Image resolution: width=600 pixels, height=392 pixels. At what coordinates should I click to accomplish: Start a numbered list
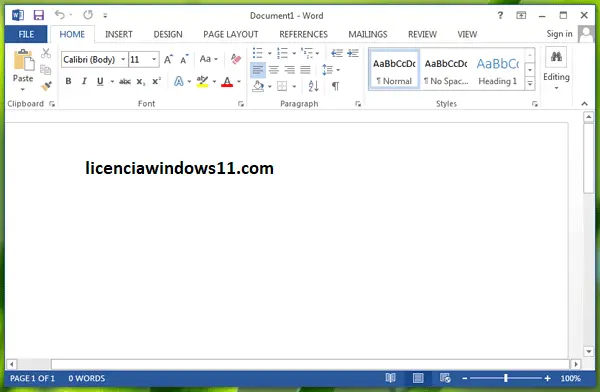282,53
